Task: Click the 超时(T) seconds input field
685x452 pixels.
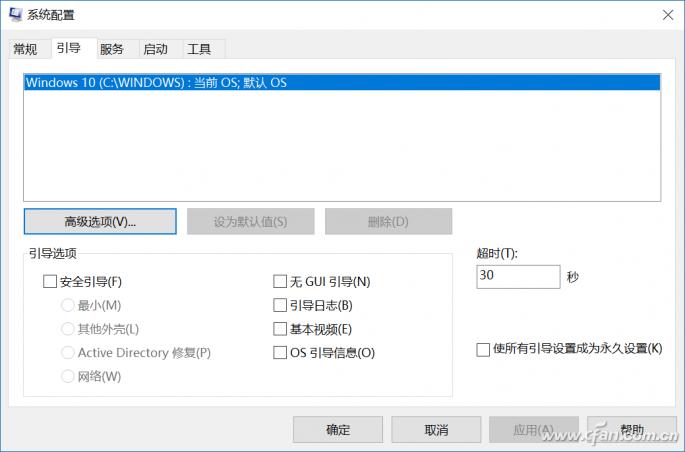Action: [518, 276]
